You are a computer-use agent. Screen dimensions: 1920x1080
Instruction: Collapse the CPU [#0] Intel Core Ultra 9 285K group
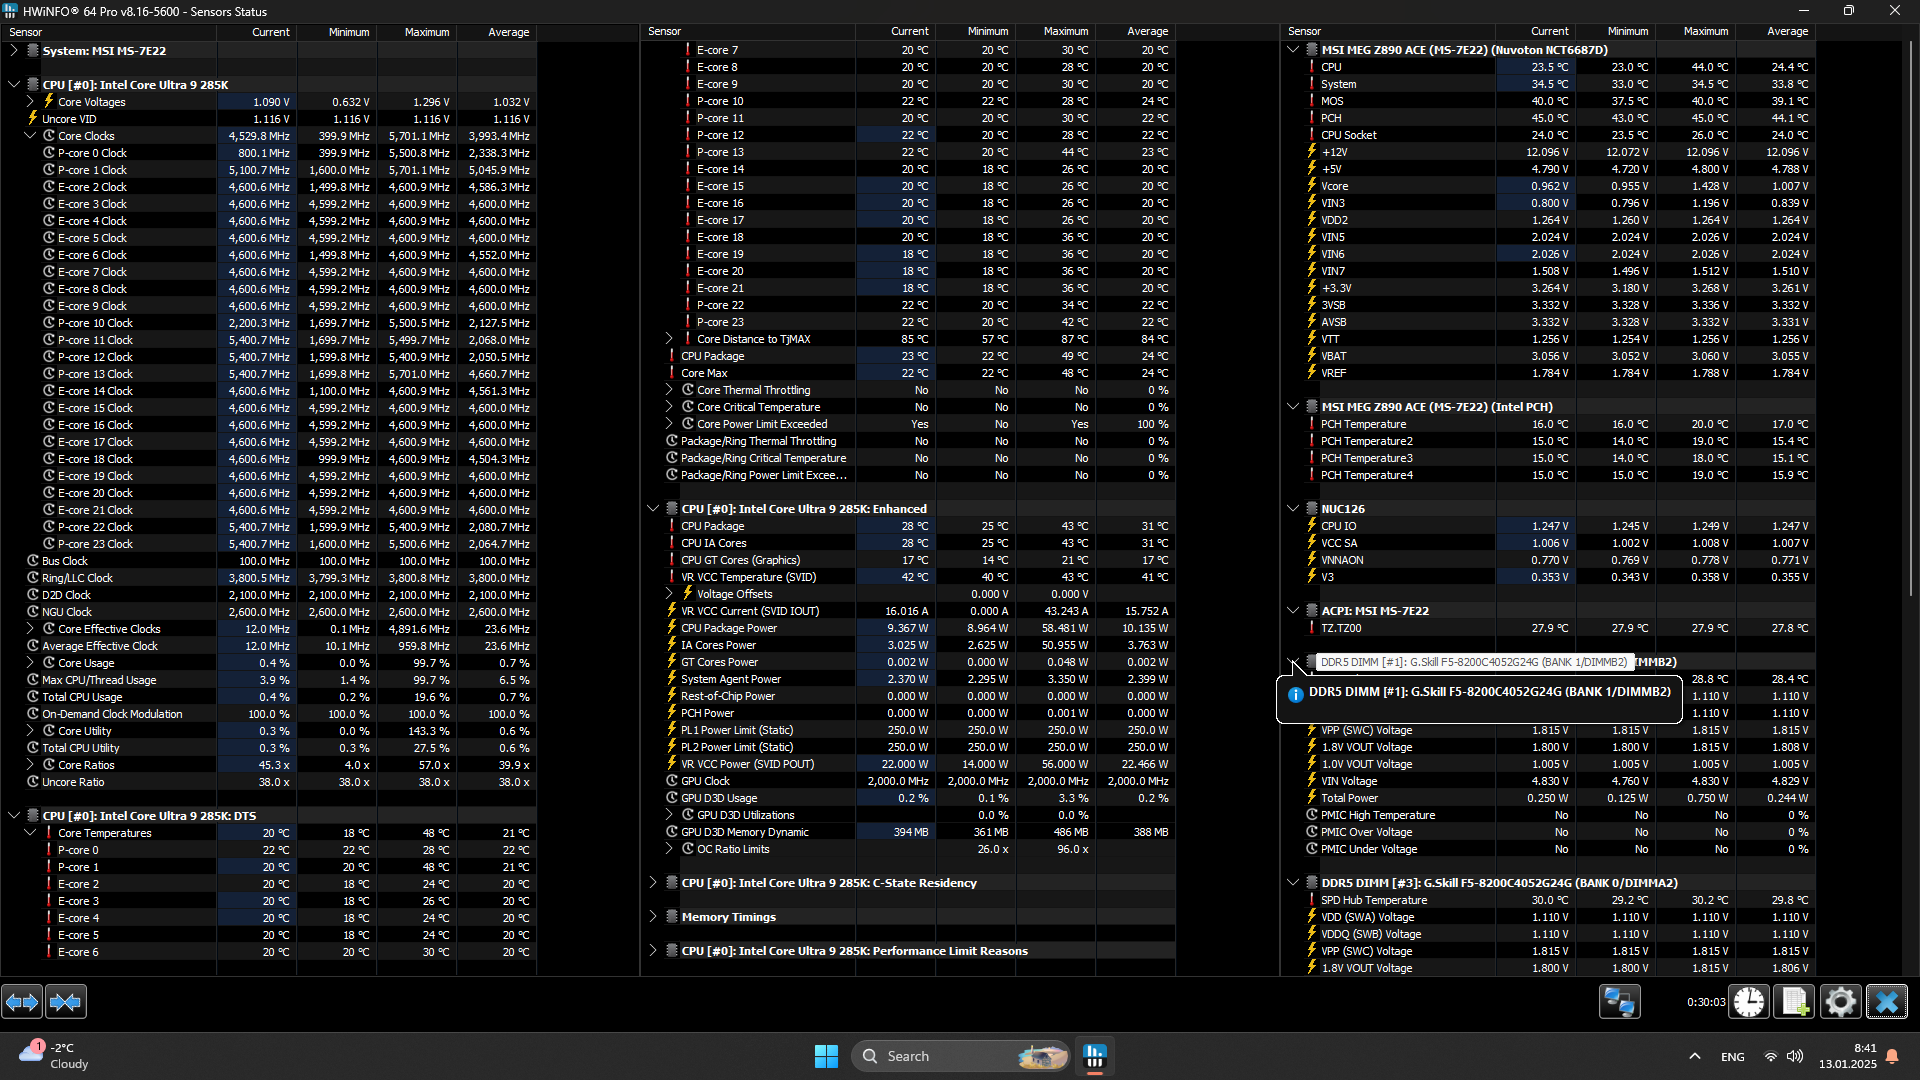point(14,85)
